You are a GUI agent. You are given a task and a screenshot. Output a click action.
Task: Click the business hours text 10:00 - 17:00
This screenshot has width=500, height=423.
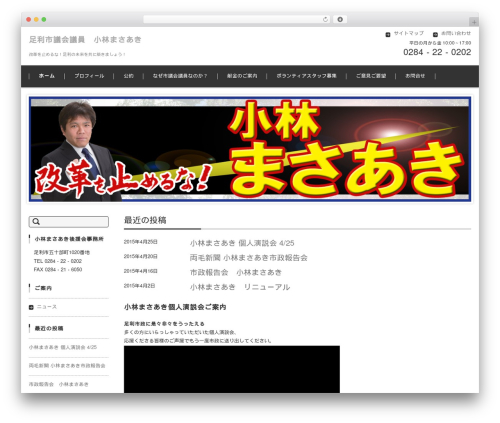pyautogui.click(x=440, y=43)
